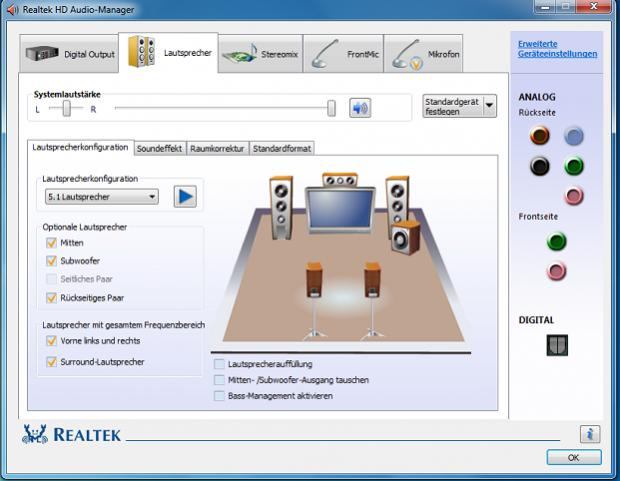Click the green front panel jack

coord(557,241)
